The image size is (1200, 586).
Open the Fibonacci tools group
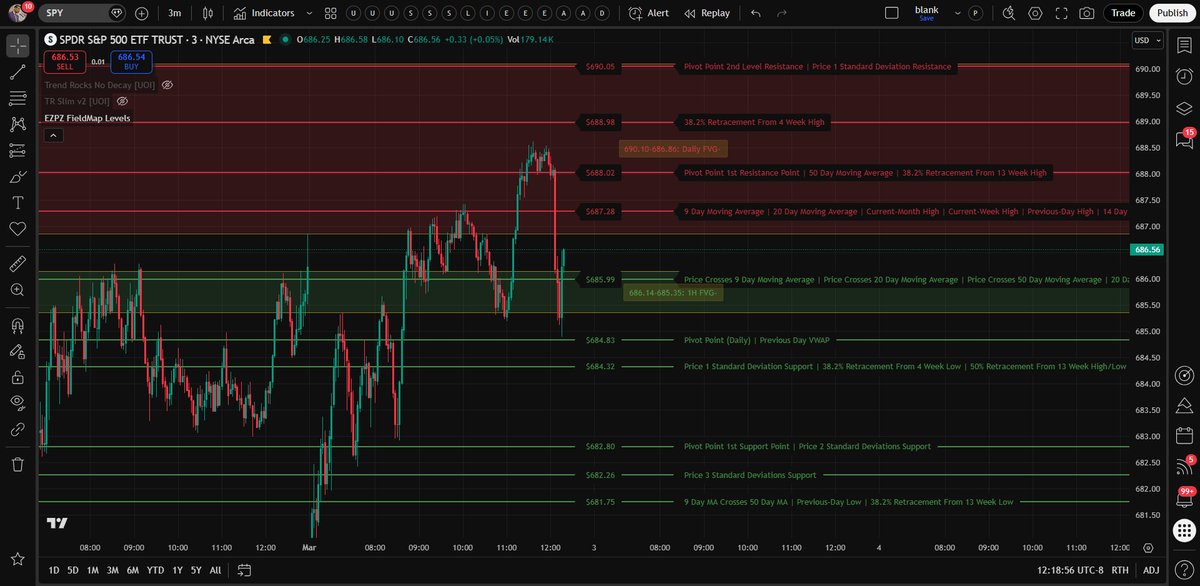click(x=17, y=98)
